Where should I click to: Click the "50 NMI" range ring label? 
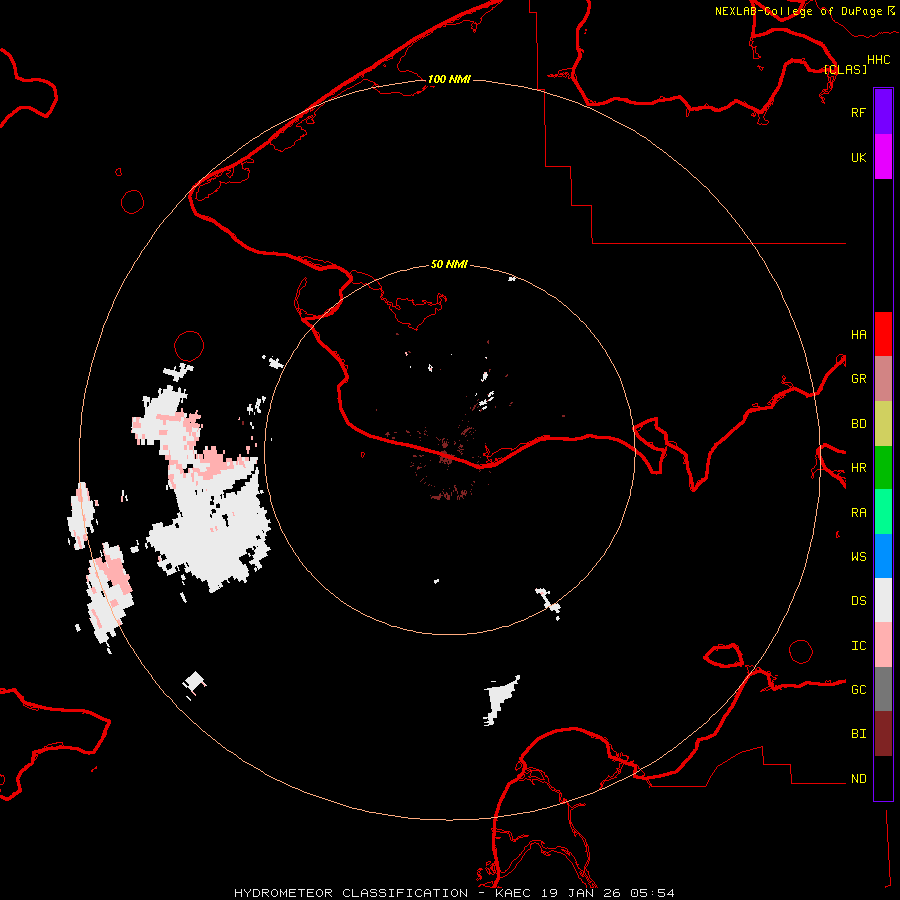tap(449, 264)
